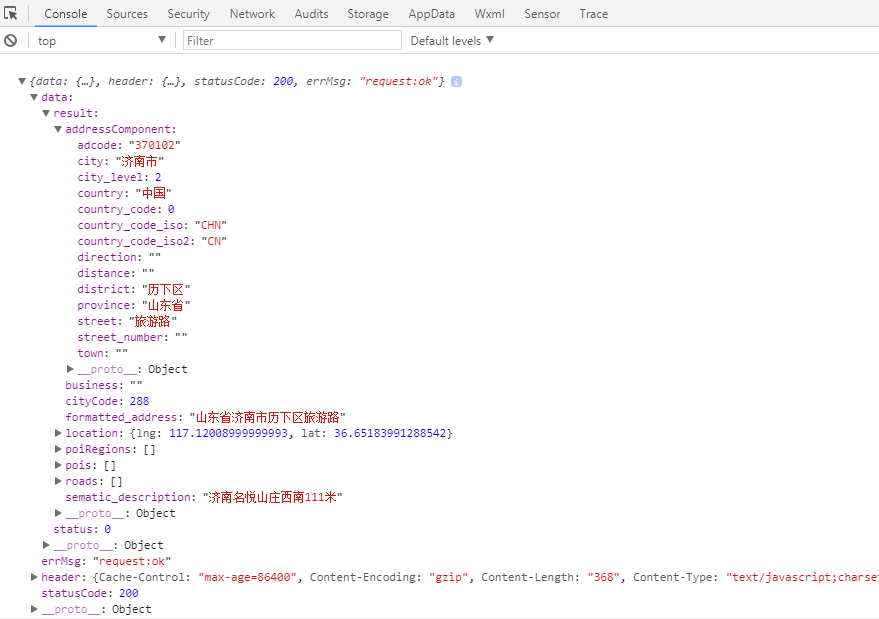Expand the roads array
Image resolution: width=879 pixels, height=619 pixels.
coord(58,481)
